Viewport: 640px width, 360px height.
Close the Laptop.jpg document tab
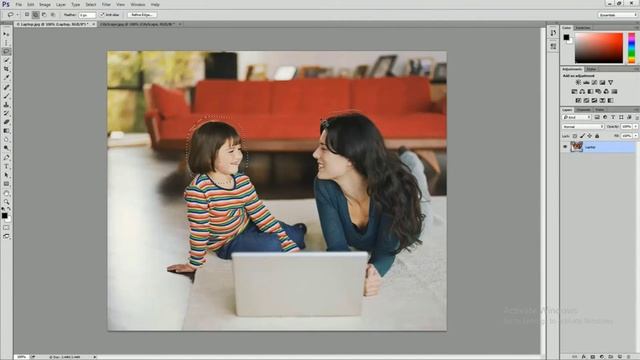tap(93, 24)
